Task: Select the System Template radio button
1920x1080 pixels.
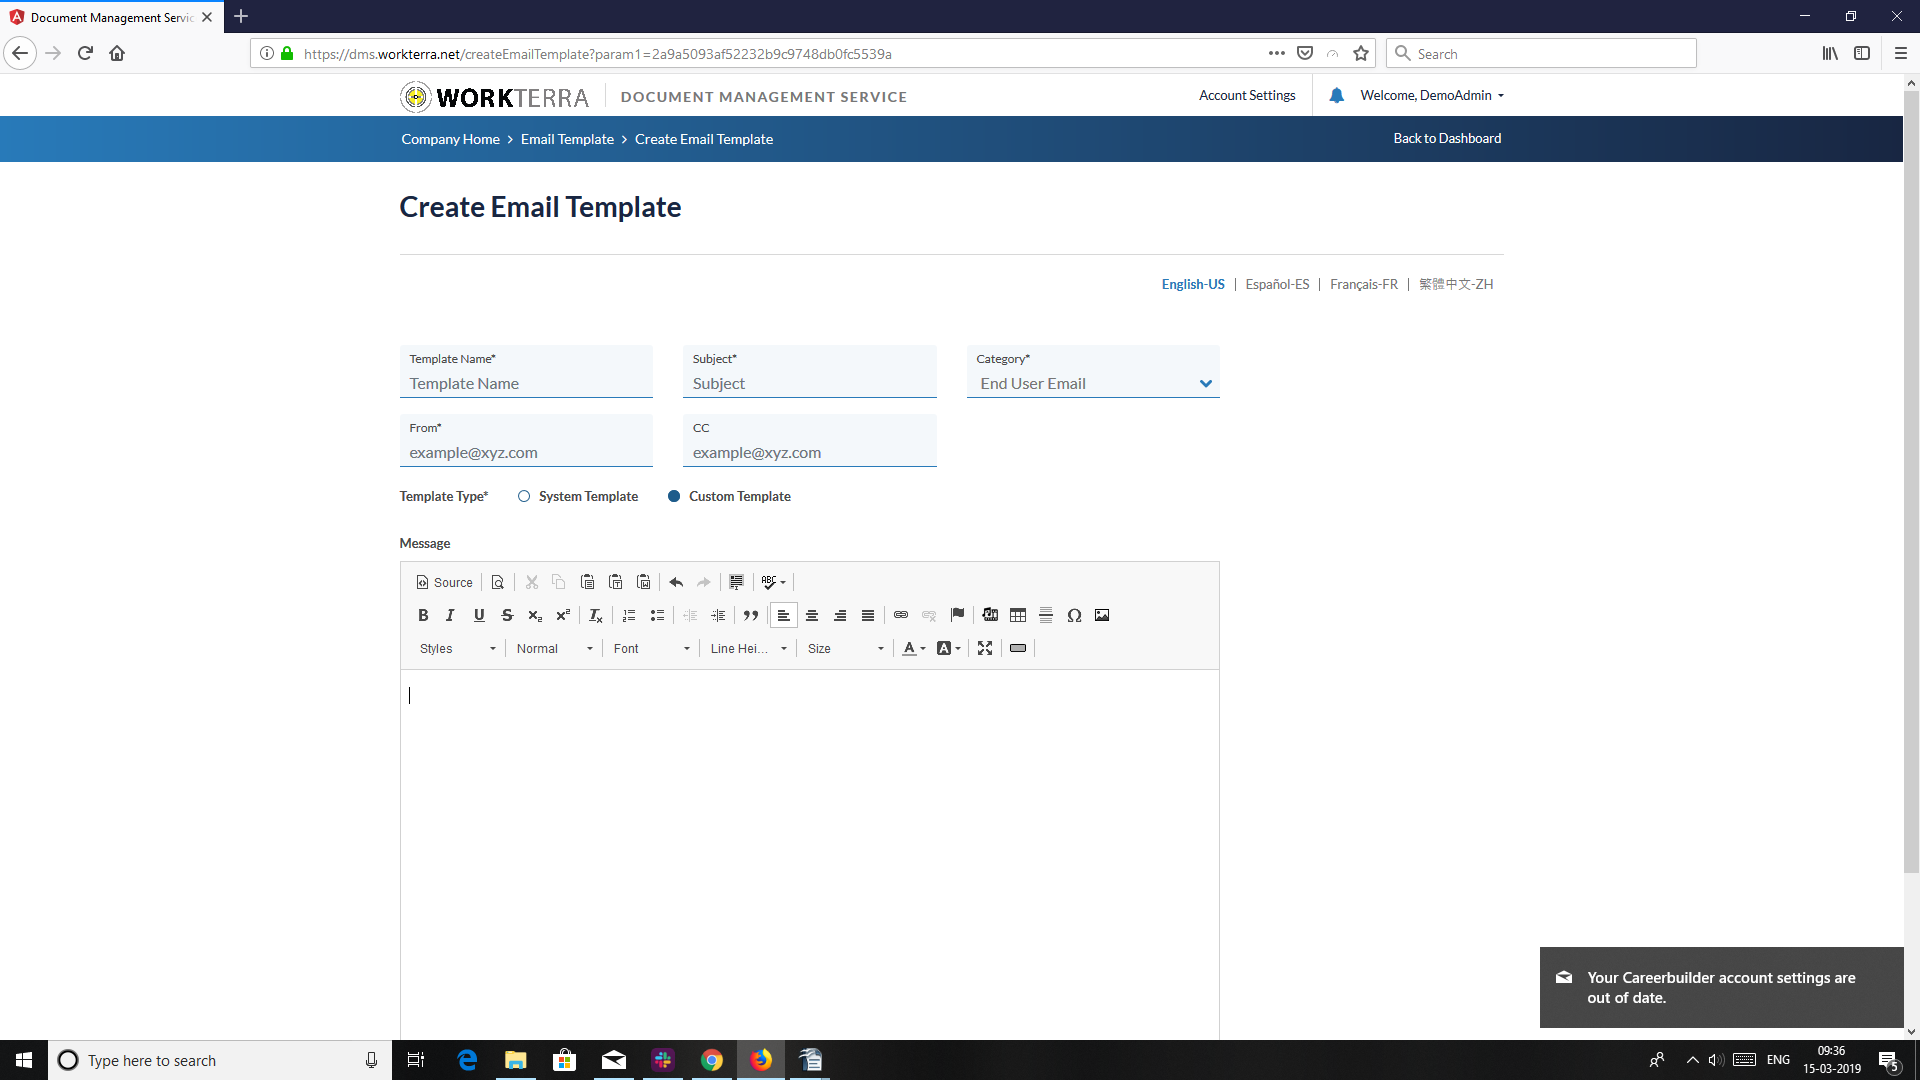Action: click(524, 496)
